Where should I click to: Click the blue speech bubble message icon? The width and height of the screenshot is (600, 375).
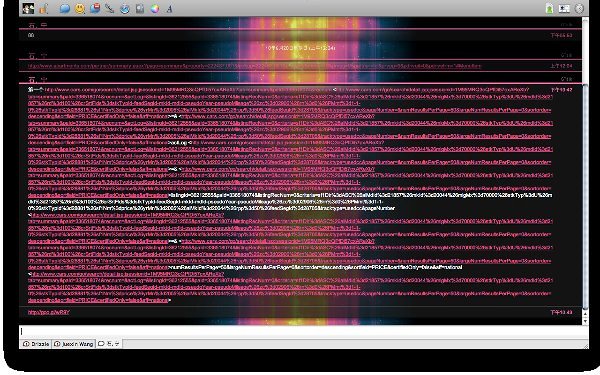coord(64,8)
